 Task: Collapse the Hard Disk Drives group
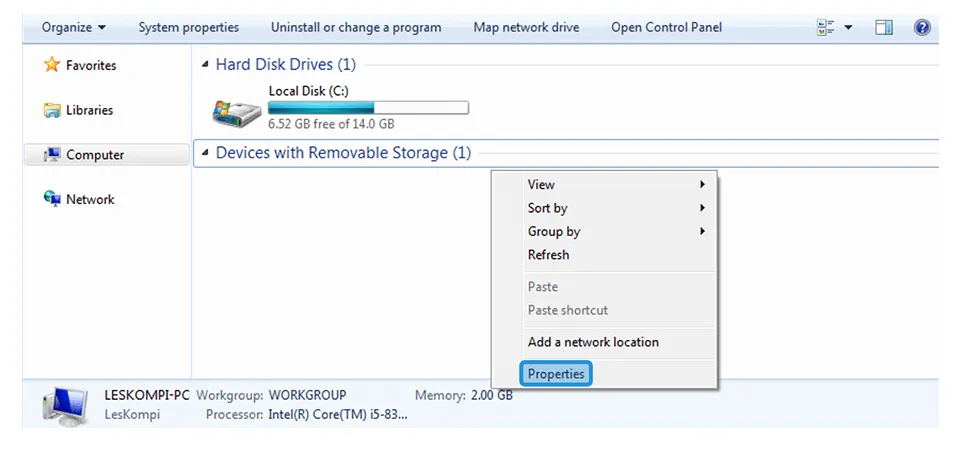tap(205, 64)
